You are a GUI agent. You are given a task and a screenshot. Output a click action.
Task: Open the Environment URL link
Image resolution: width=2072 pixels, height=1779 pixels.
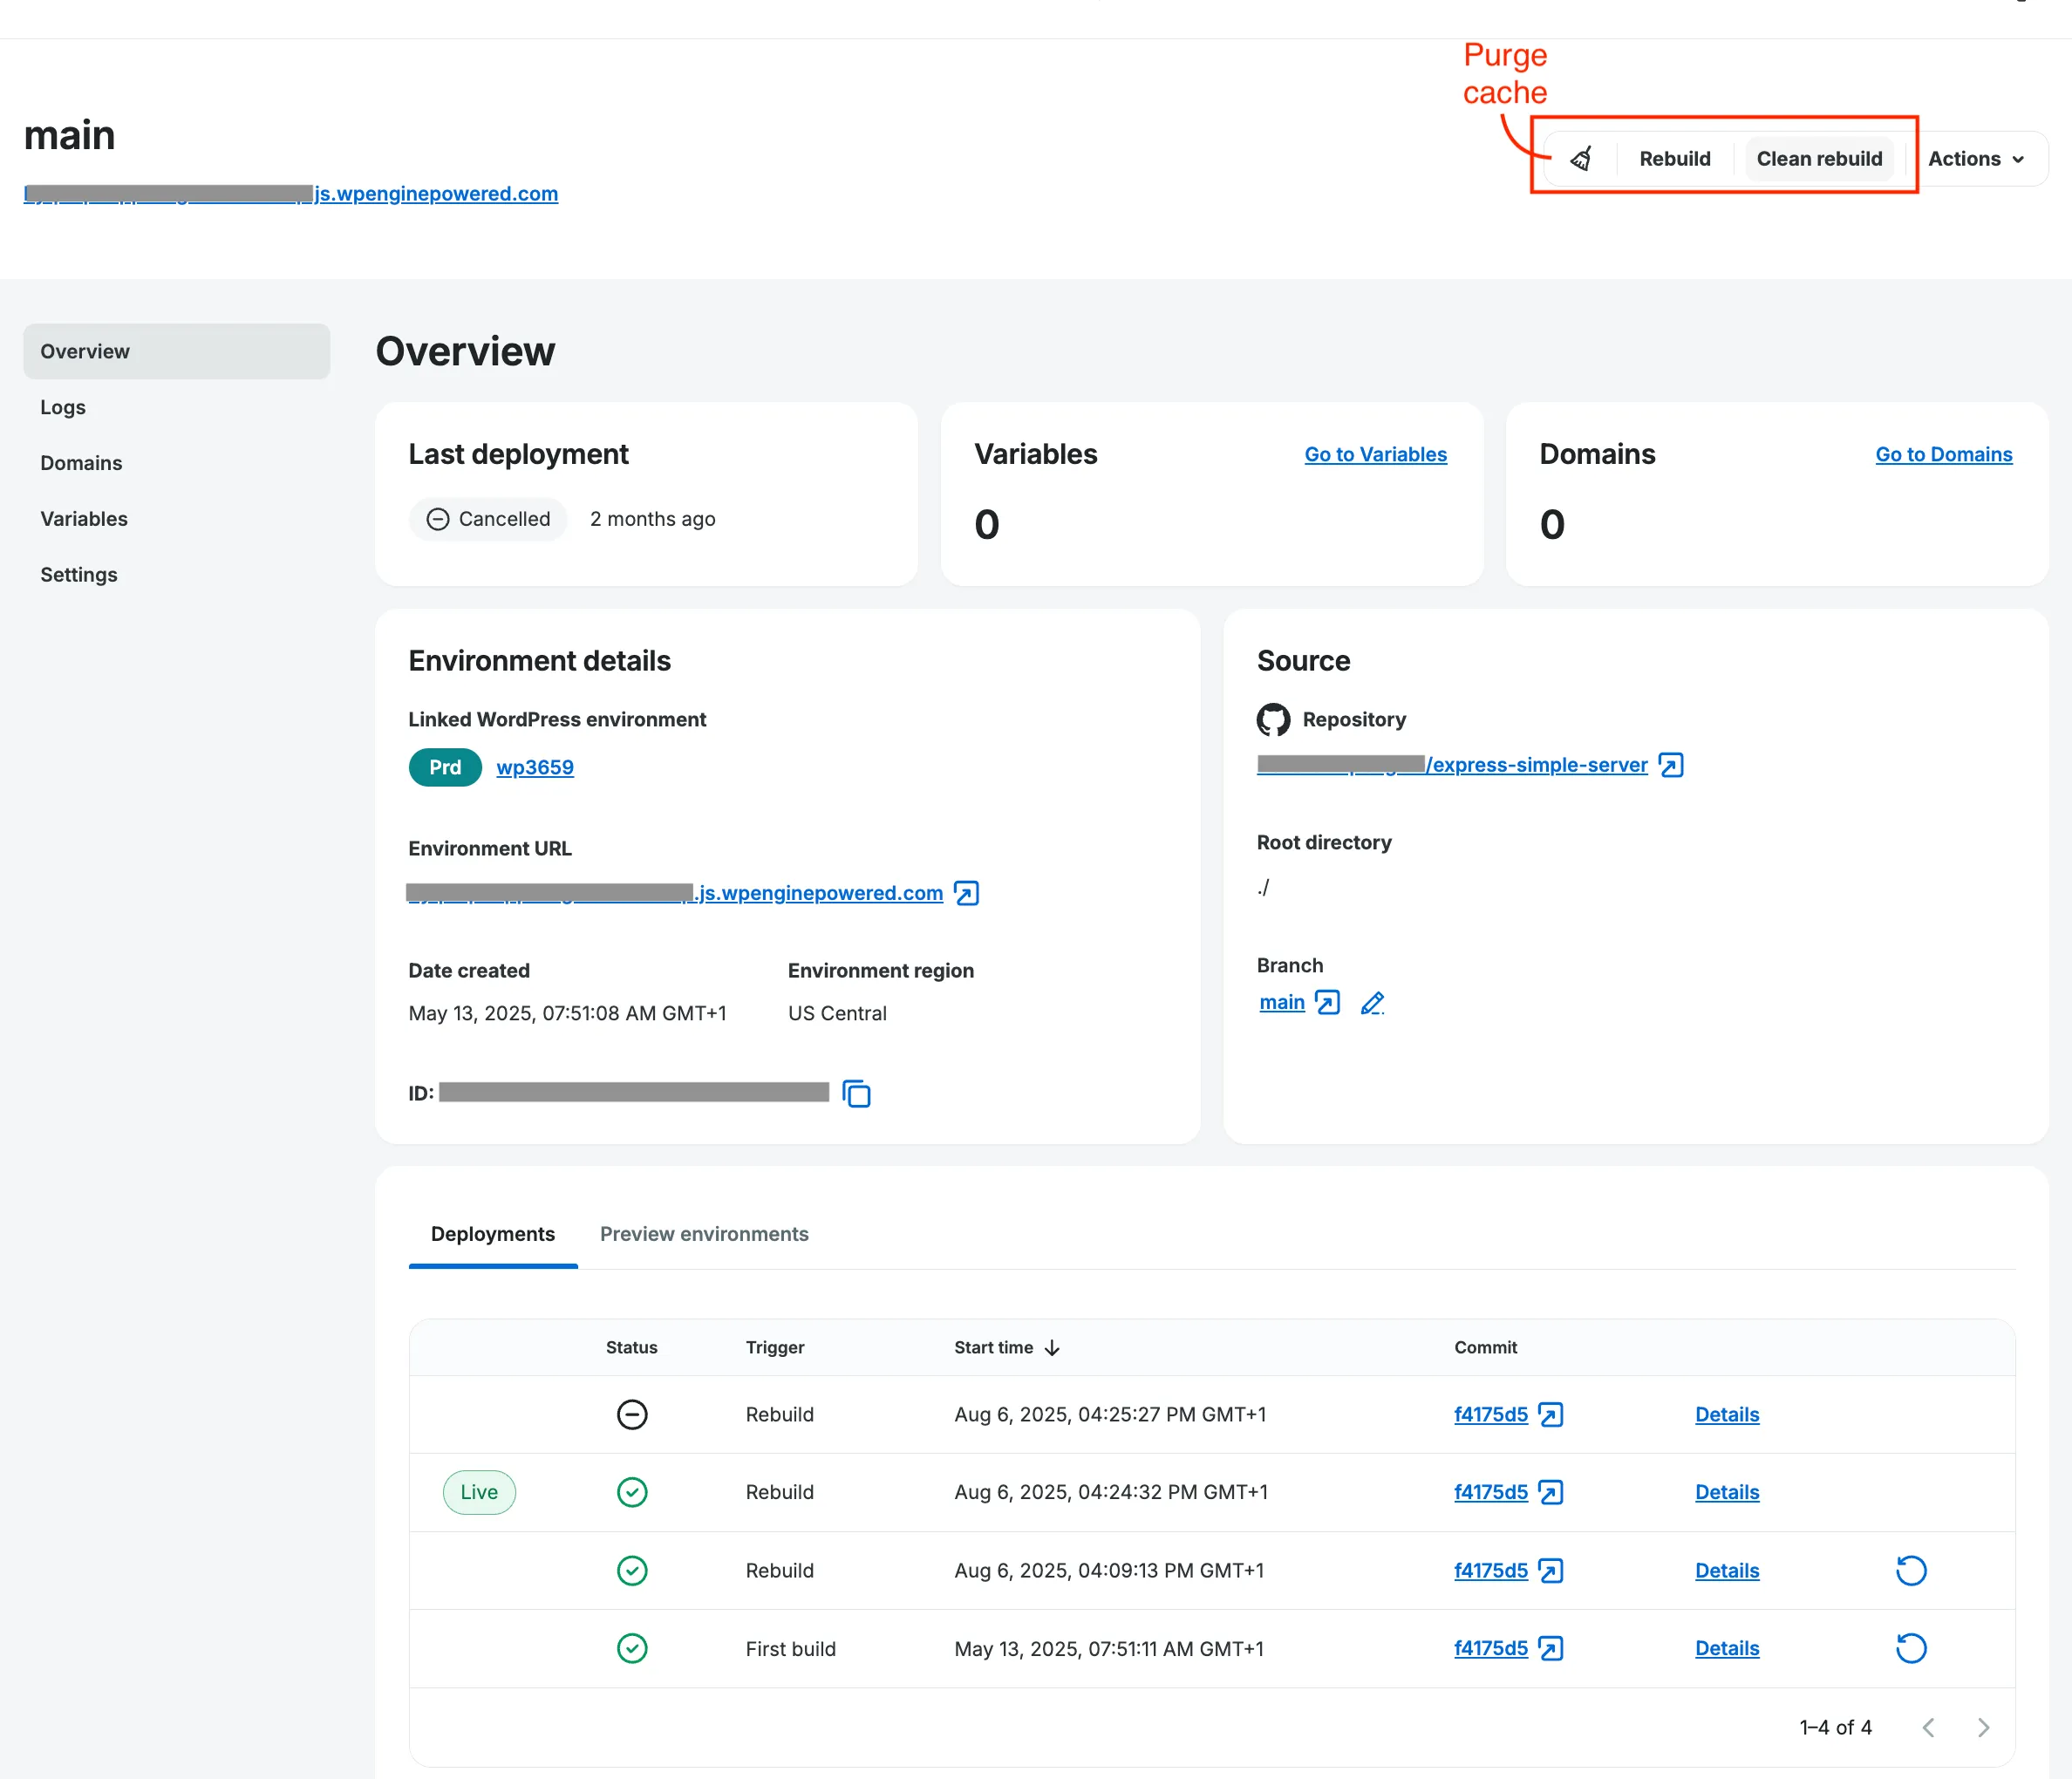tap(675, 892)
